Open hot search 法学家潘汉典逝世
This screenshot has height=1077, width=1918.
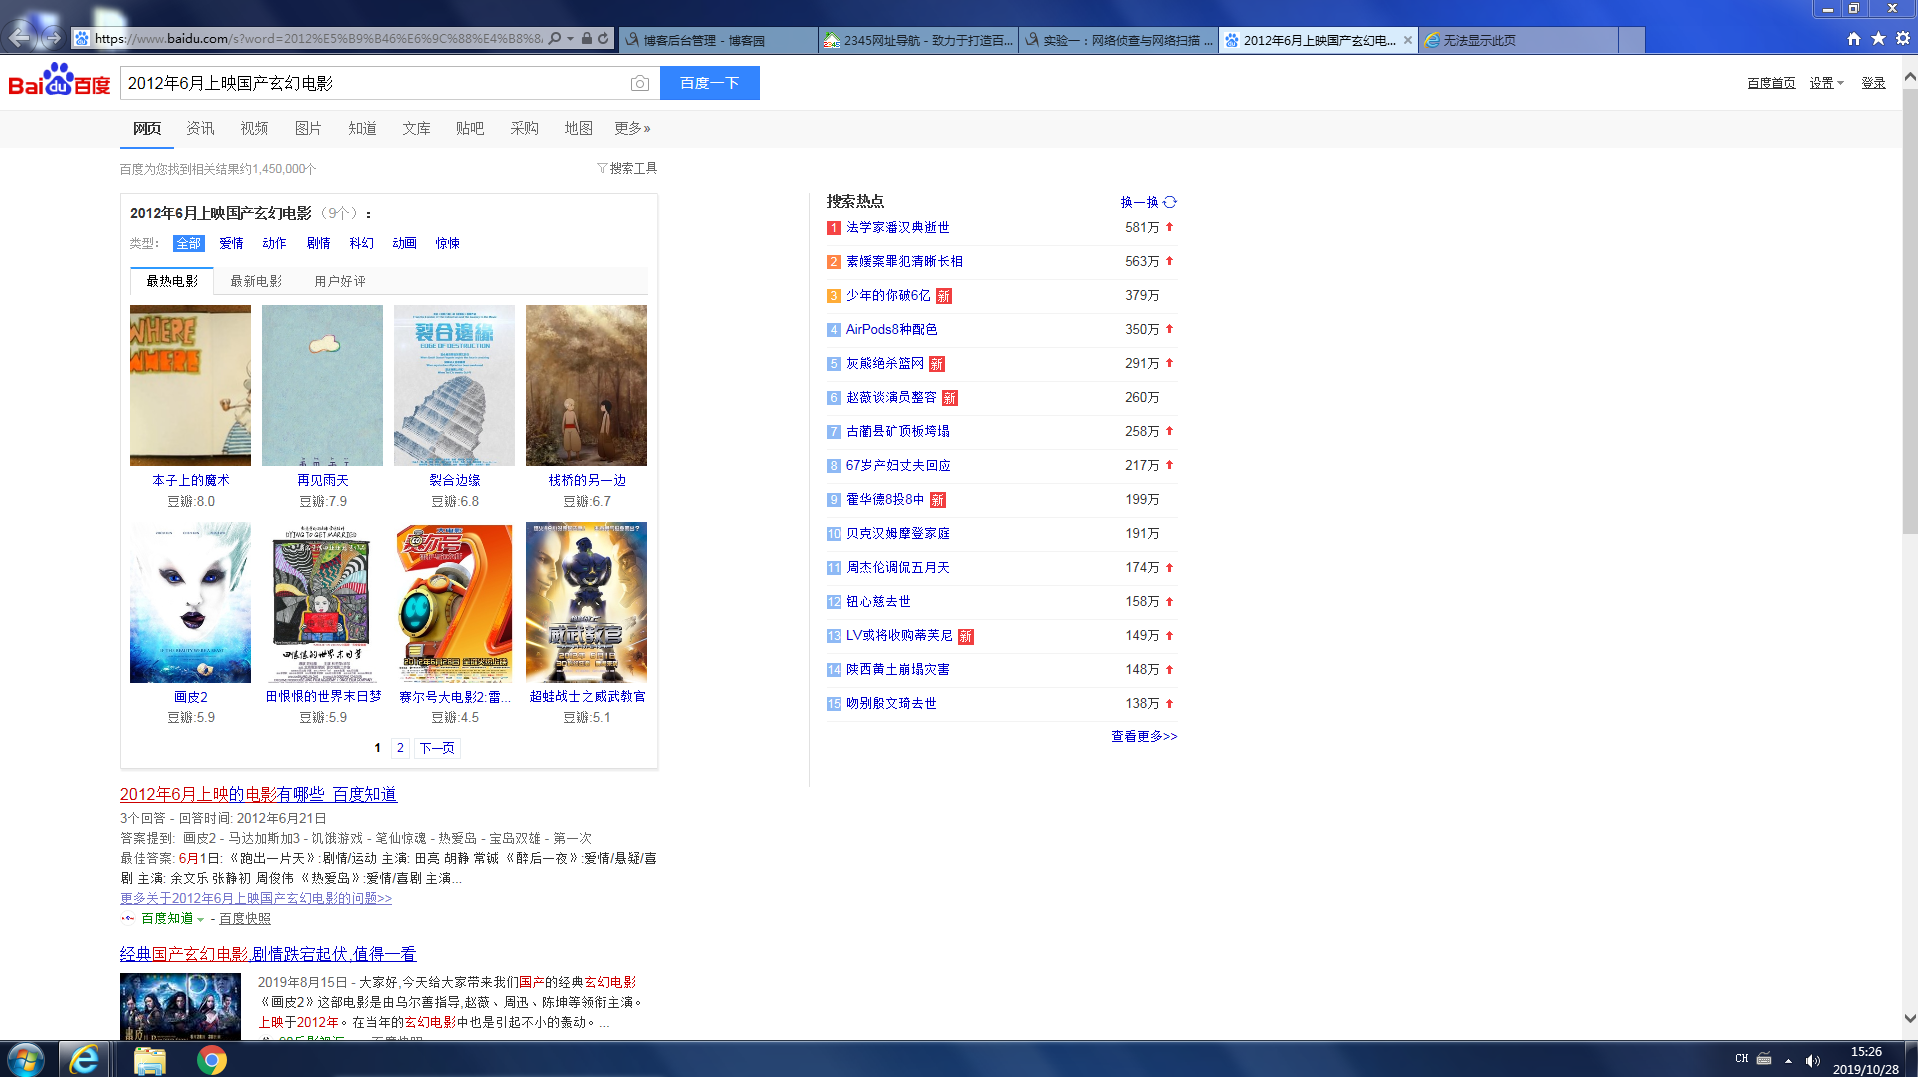point(897,228)
